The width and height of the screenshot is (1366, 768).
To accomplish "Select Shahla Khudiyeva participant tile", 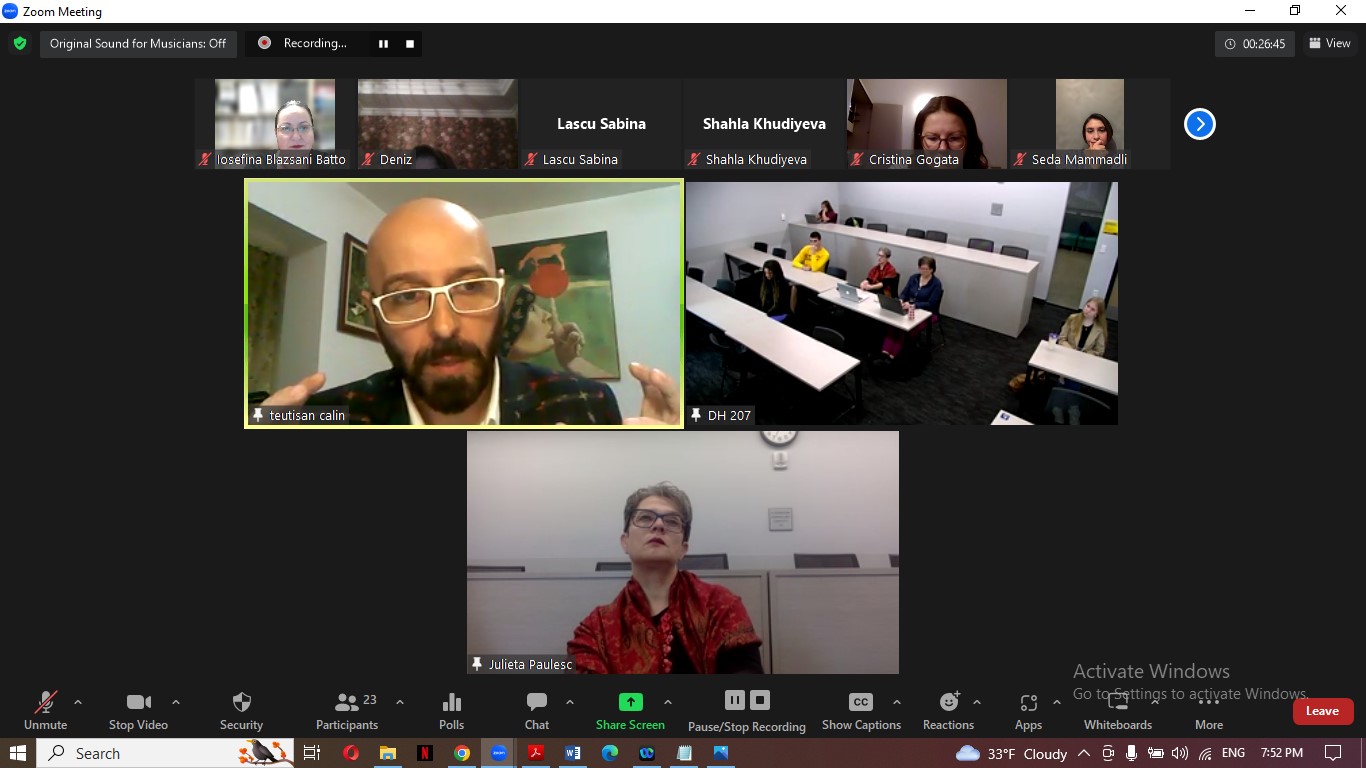I will 764,124.
